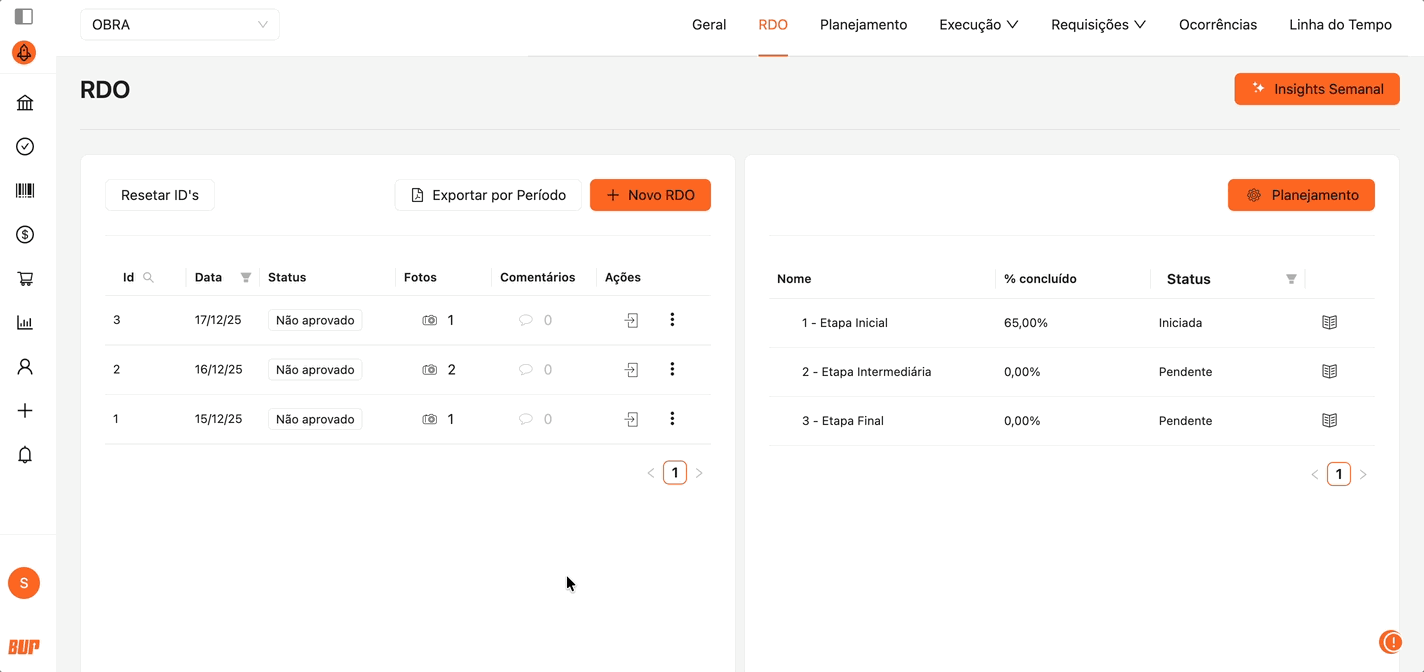The height and width of the screenshot is (672, 1424).
Task: Go to the Linha do Tempo tab
Action: pyautogui.click(x=1340, y=24)
